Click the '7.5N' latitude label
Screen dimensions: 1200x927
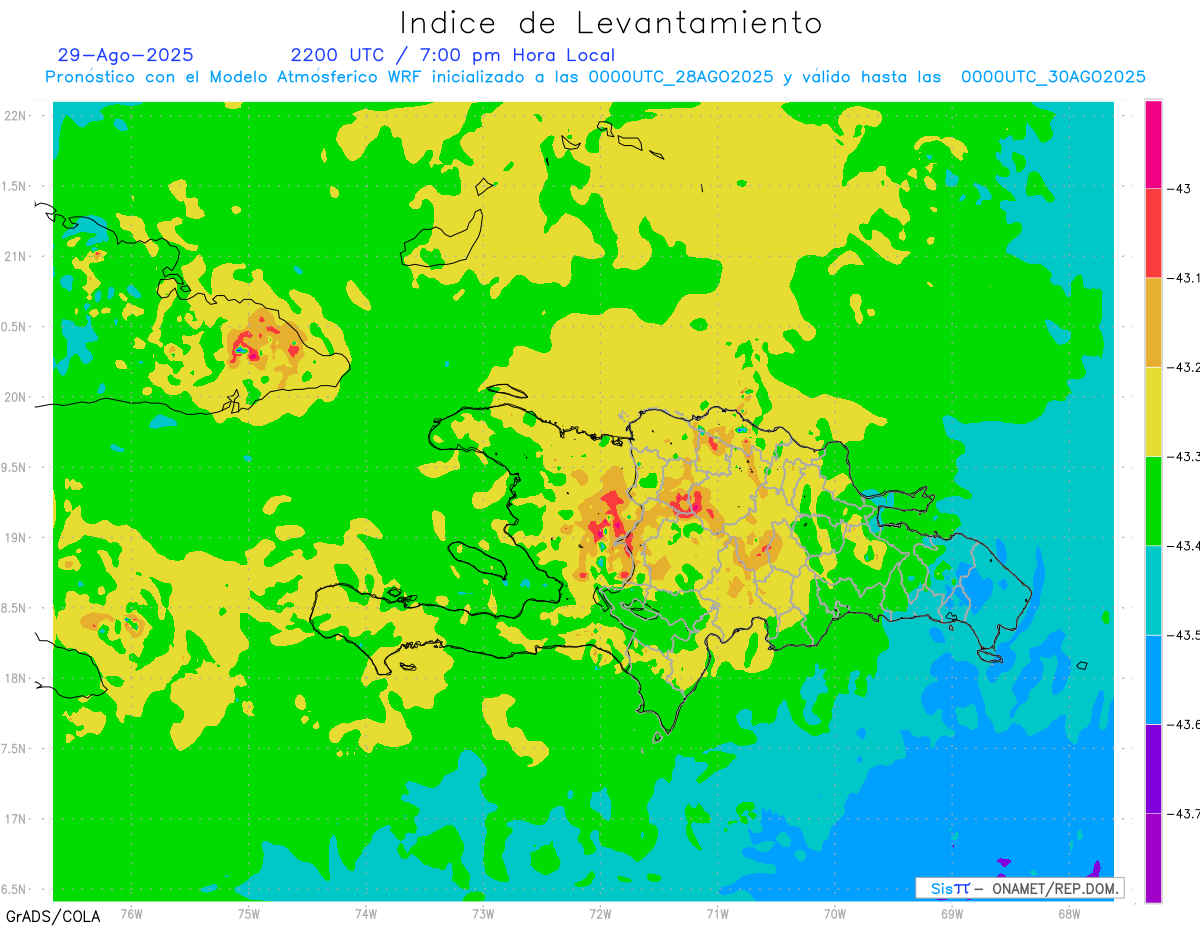(14, 749)
